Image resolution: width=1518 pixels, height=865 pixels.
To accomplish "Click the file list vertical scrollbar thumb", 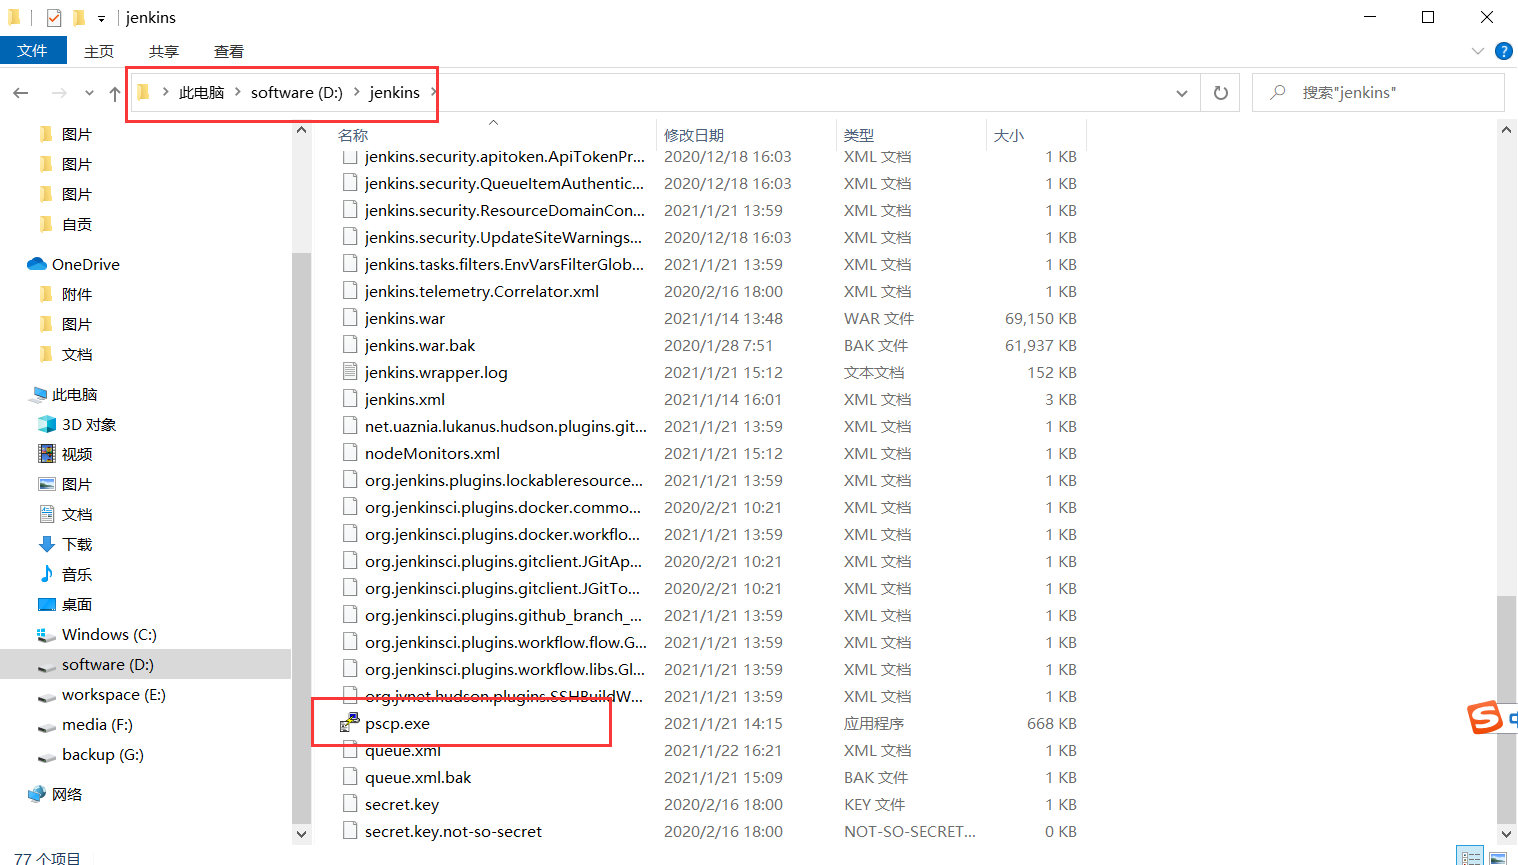I will point(1506,707).
